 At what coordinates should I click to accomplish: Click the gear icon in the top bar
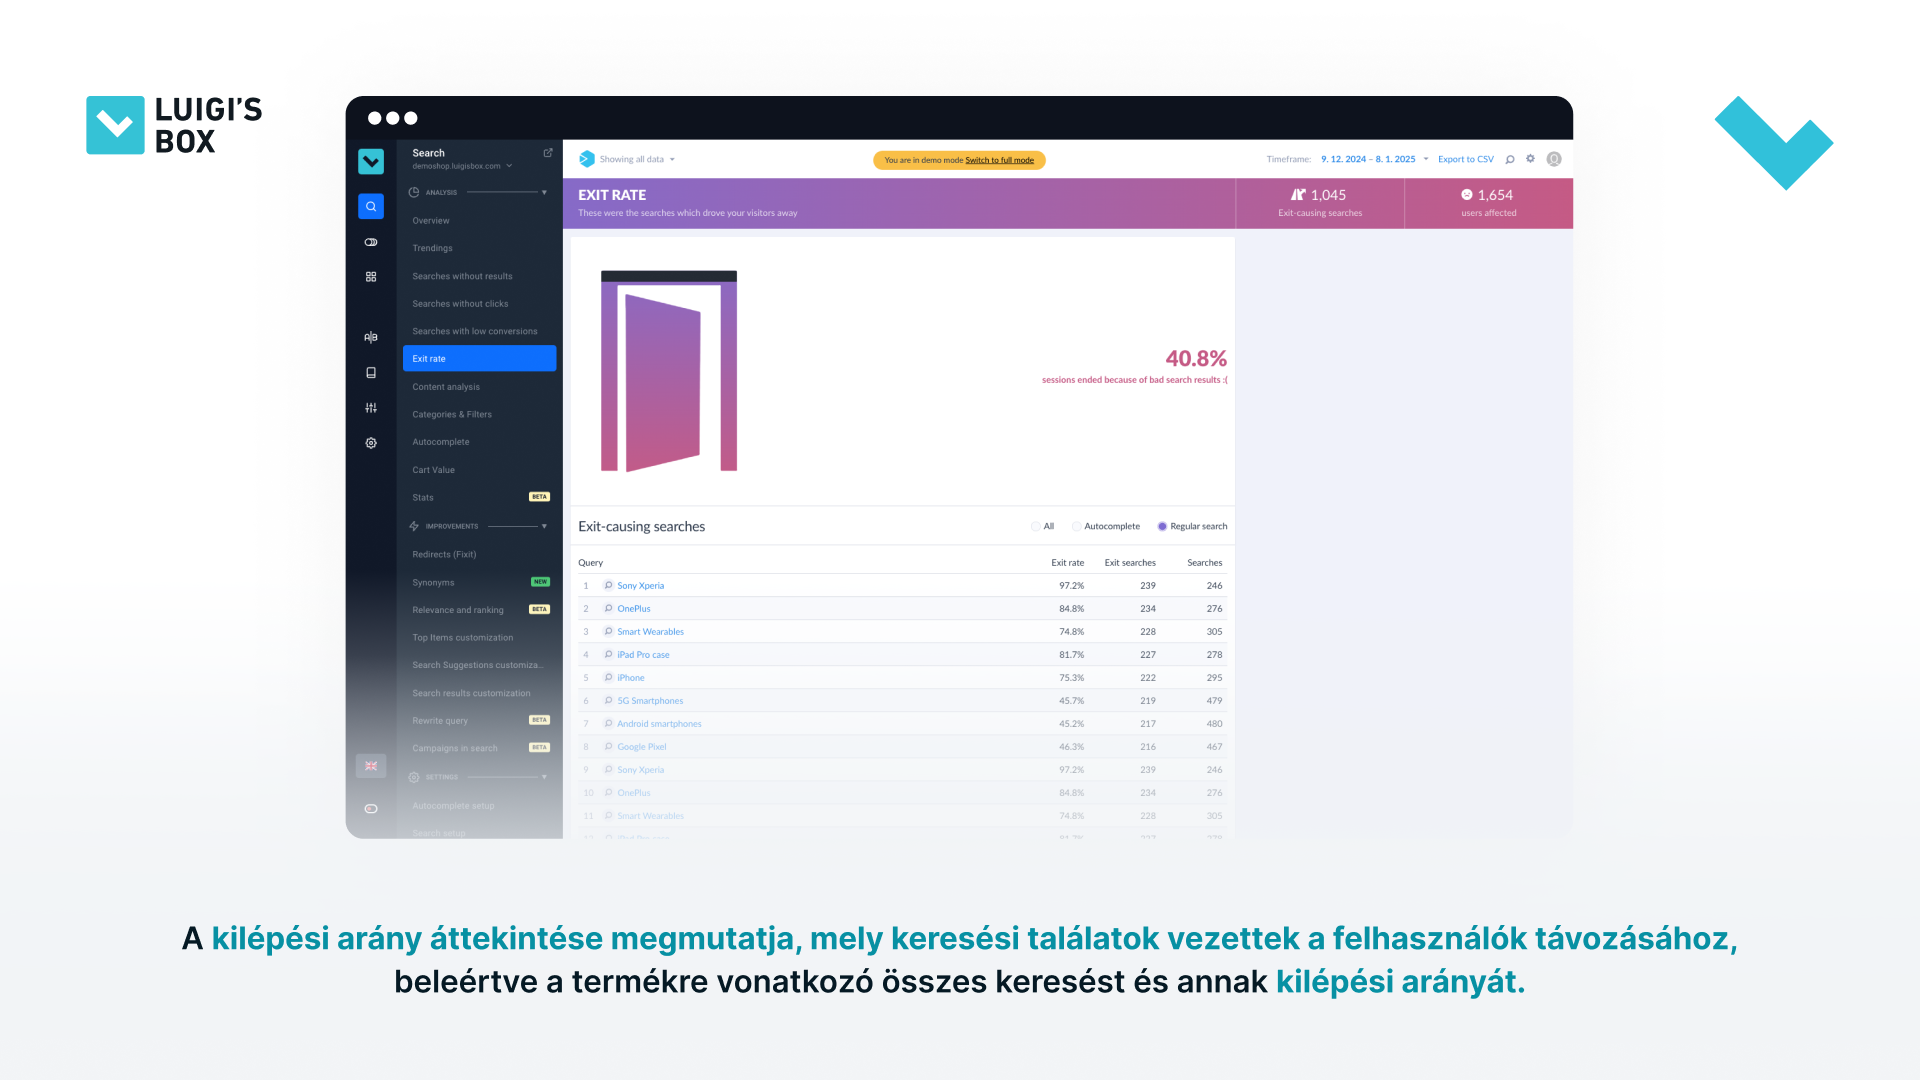point(1530,159)
